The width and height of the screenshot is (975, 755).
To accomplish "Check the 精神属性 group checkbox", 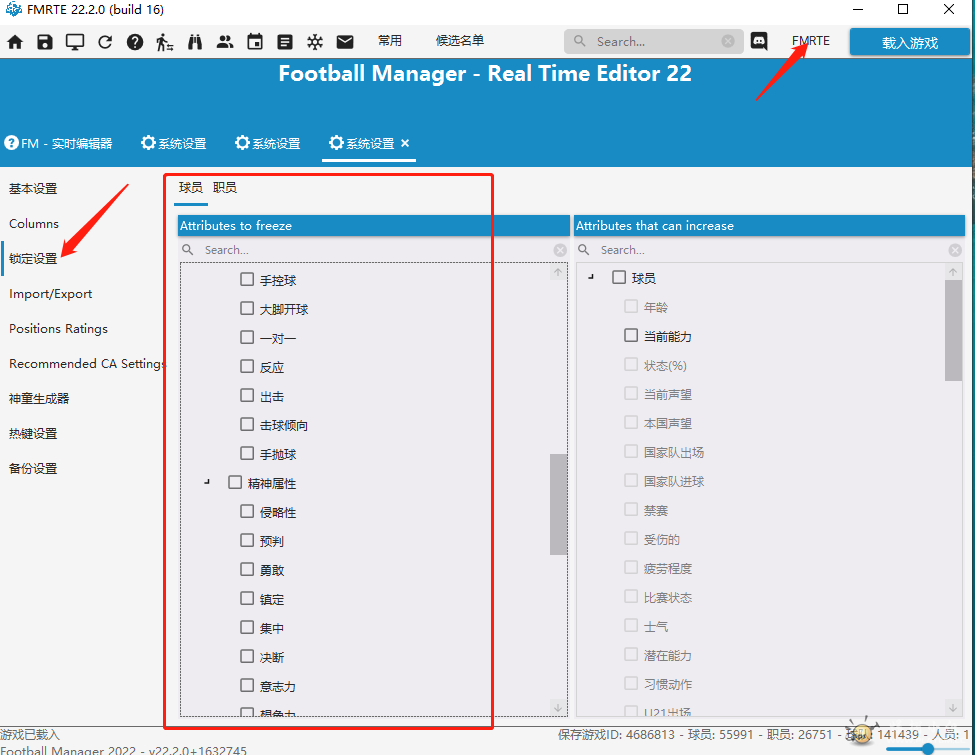I will coord(234,483).
